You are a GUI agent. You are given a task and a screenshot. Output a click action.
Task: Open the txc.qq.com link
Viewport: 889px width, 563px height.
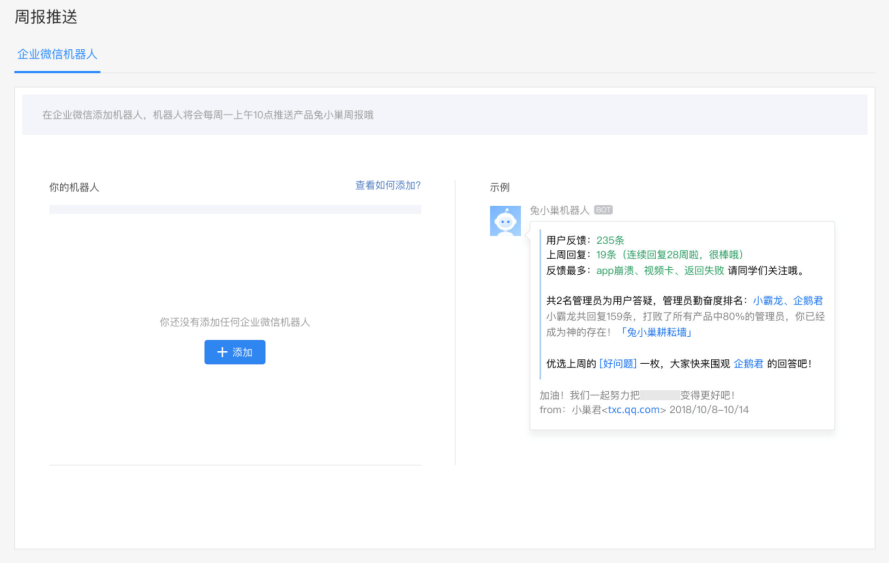click(x=633, y=409)
